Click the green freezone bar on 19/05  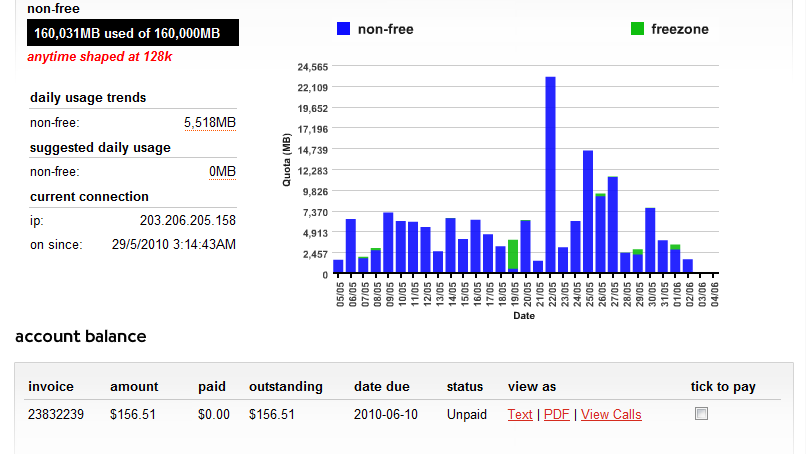tap(513, 254)
